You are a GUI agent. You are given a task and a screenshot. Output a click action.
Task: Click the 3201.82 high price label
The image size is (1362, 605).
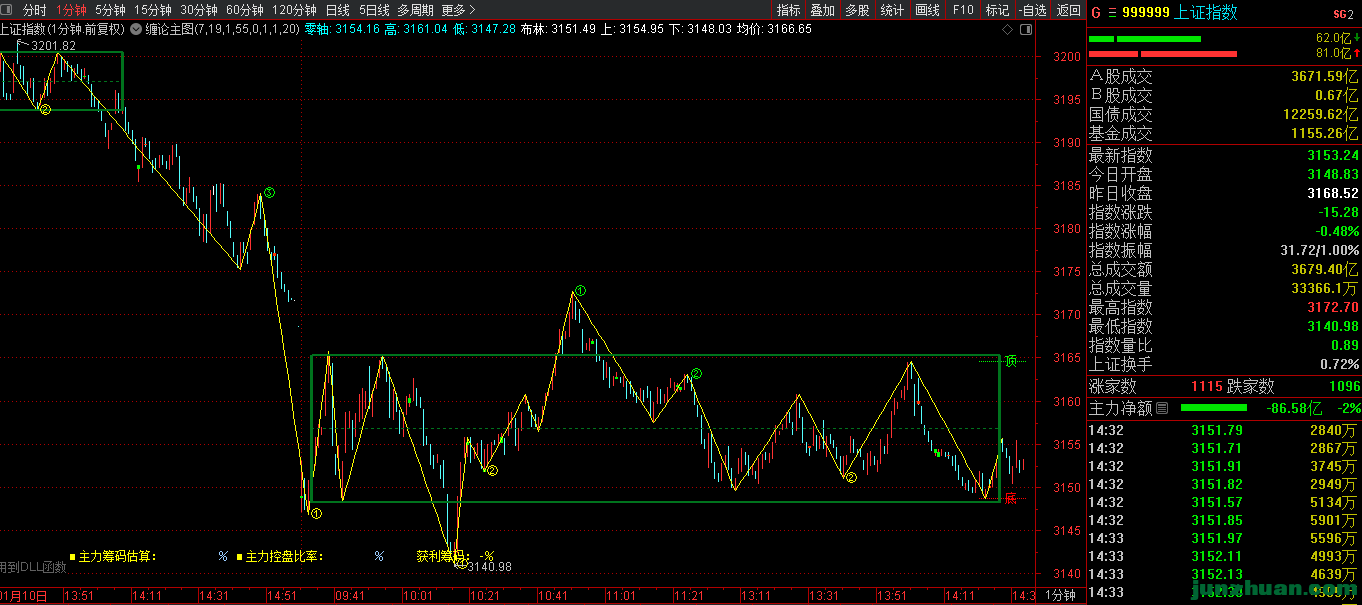click(53, 46)
